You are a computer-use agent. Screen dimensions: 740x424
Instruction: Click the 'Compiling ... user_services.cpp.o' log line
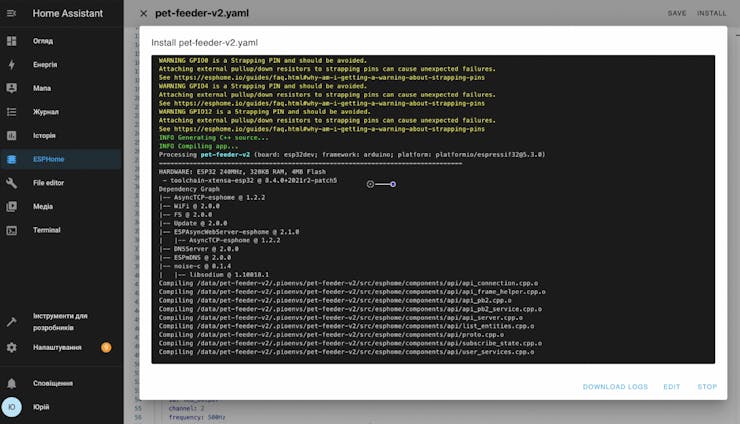(x=346, y=352)
